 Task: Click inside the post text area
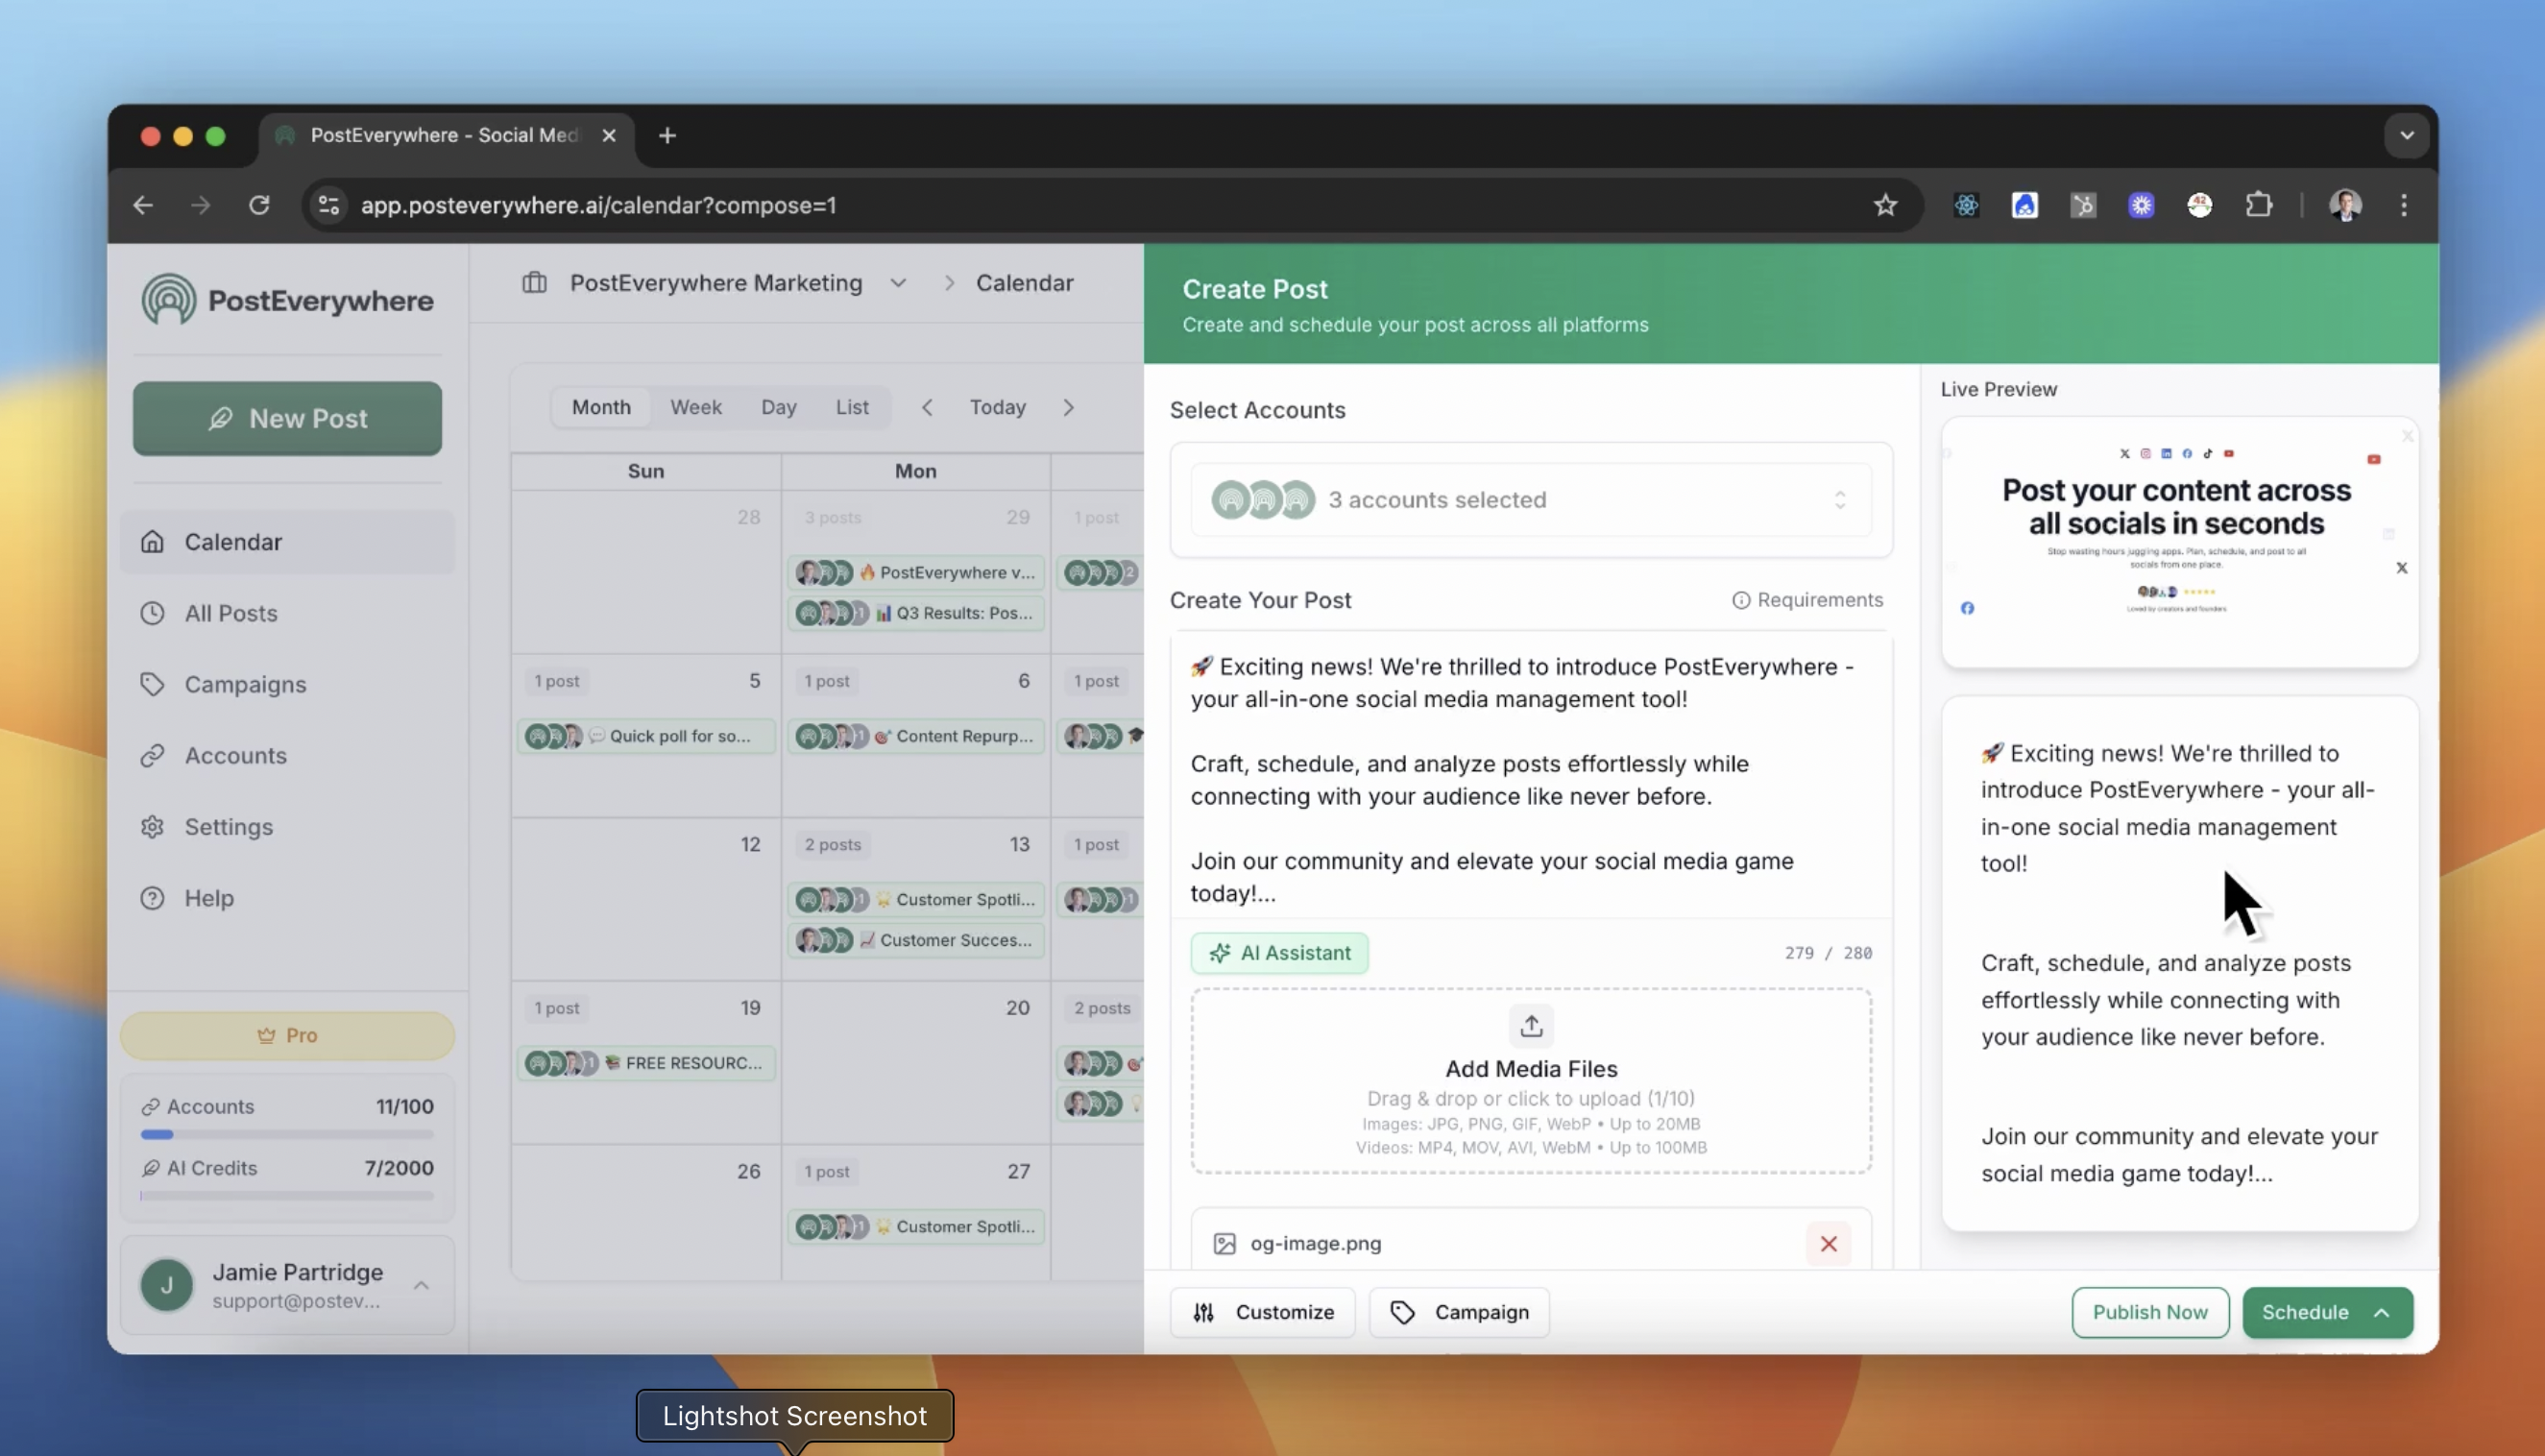[1530, 780]
